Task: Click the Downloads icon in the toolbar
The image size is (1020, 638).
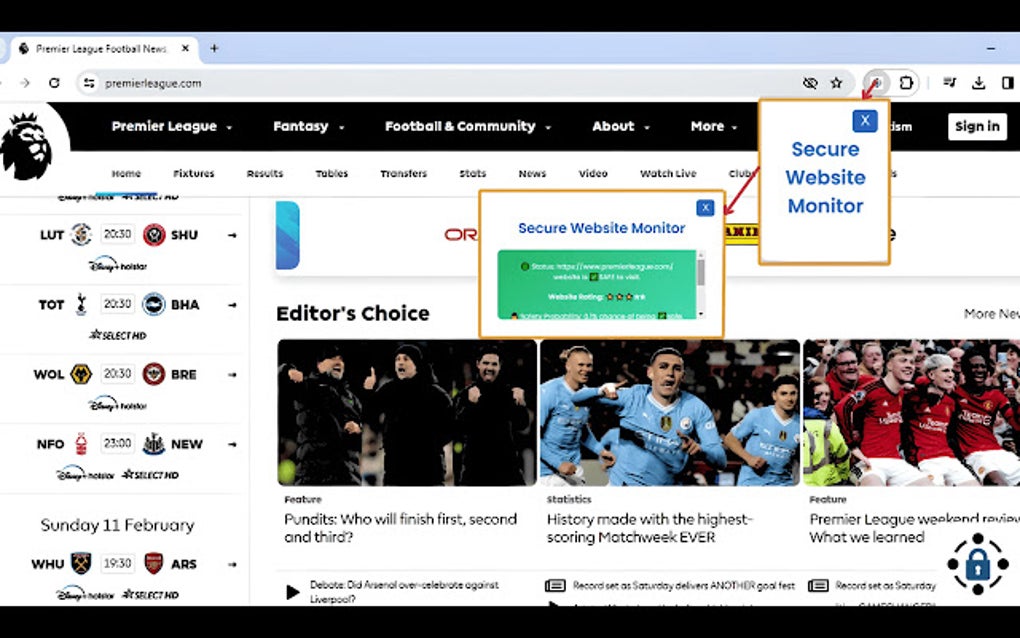Action: tap(978, 82)
